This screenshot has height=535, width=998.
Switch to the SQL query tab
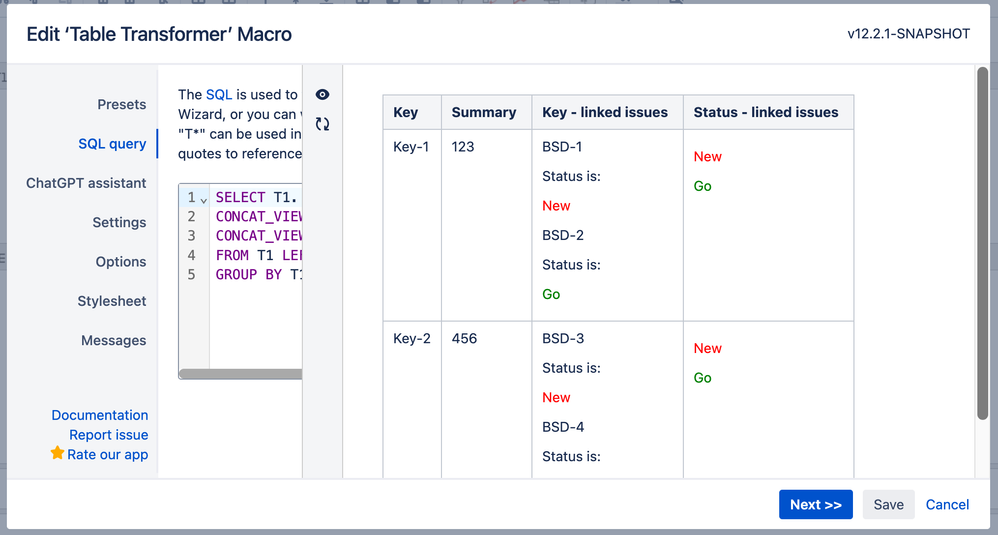pos(112,144)
